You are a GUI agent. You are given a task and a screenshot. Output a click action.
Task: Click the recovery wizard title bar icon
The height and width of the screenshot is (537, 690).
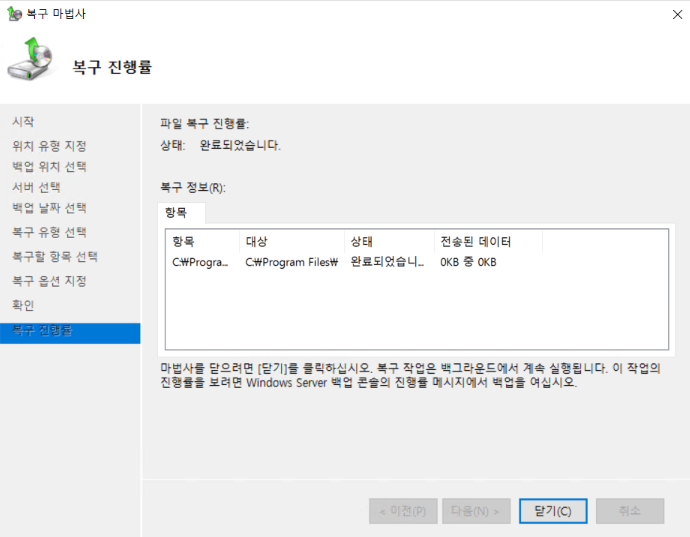(x=11, y=12)
